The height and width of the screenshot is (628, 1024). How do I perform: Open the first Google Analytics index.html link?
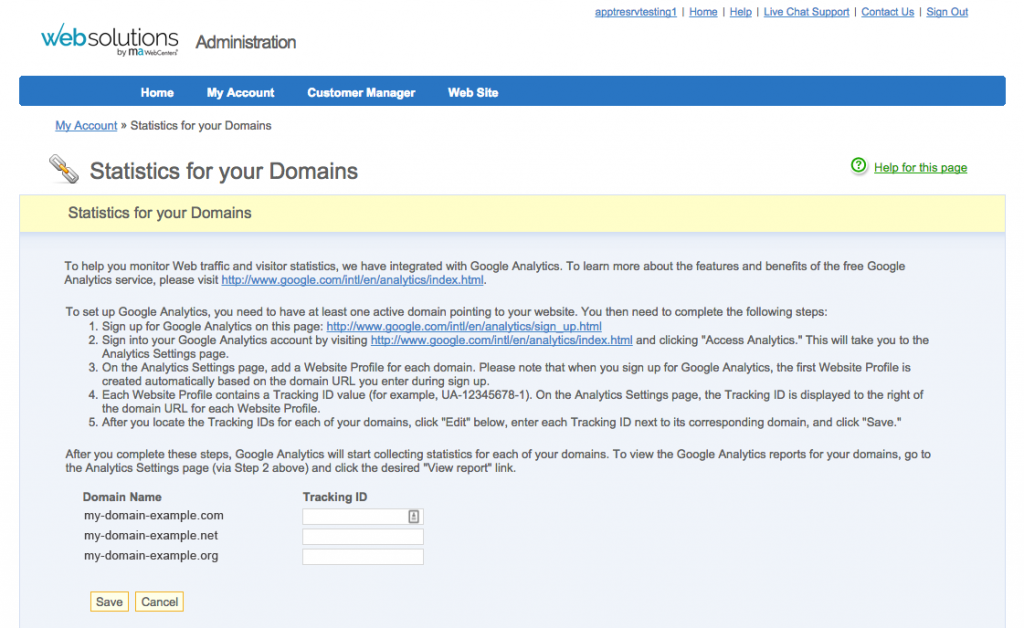pos(353,280)
